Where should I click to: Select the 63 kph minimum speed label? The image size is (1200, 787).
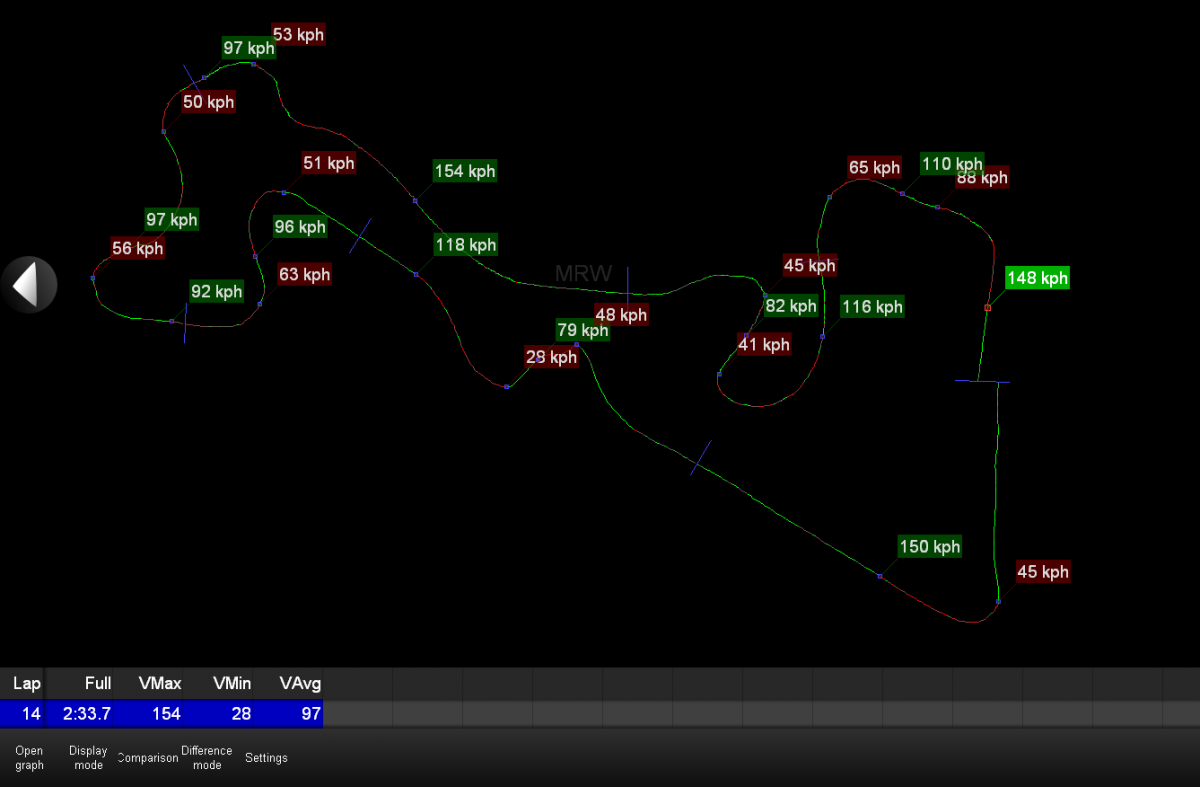(x=304, y=274)
